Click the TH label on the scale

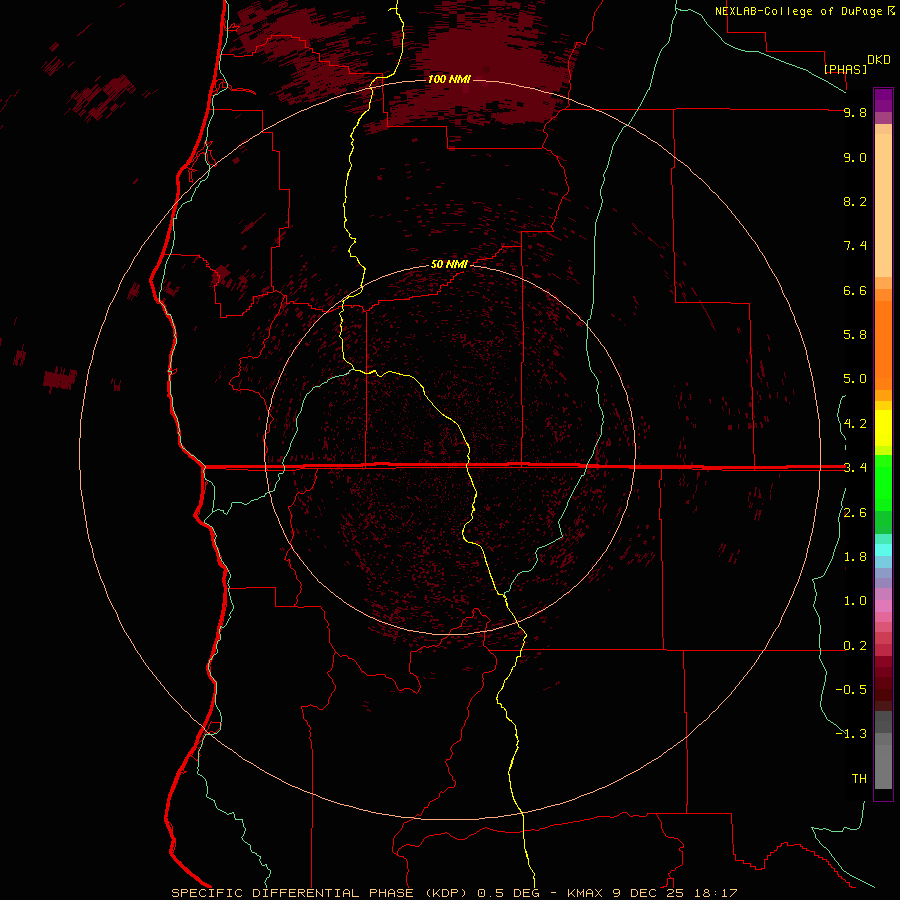point(859,779)
